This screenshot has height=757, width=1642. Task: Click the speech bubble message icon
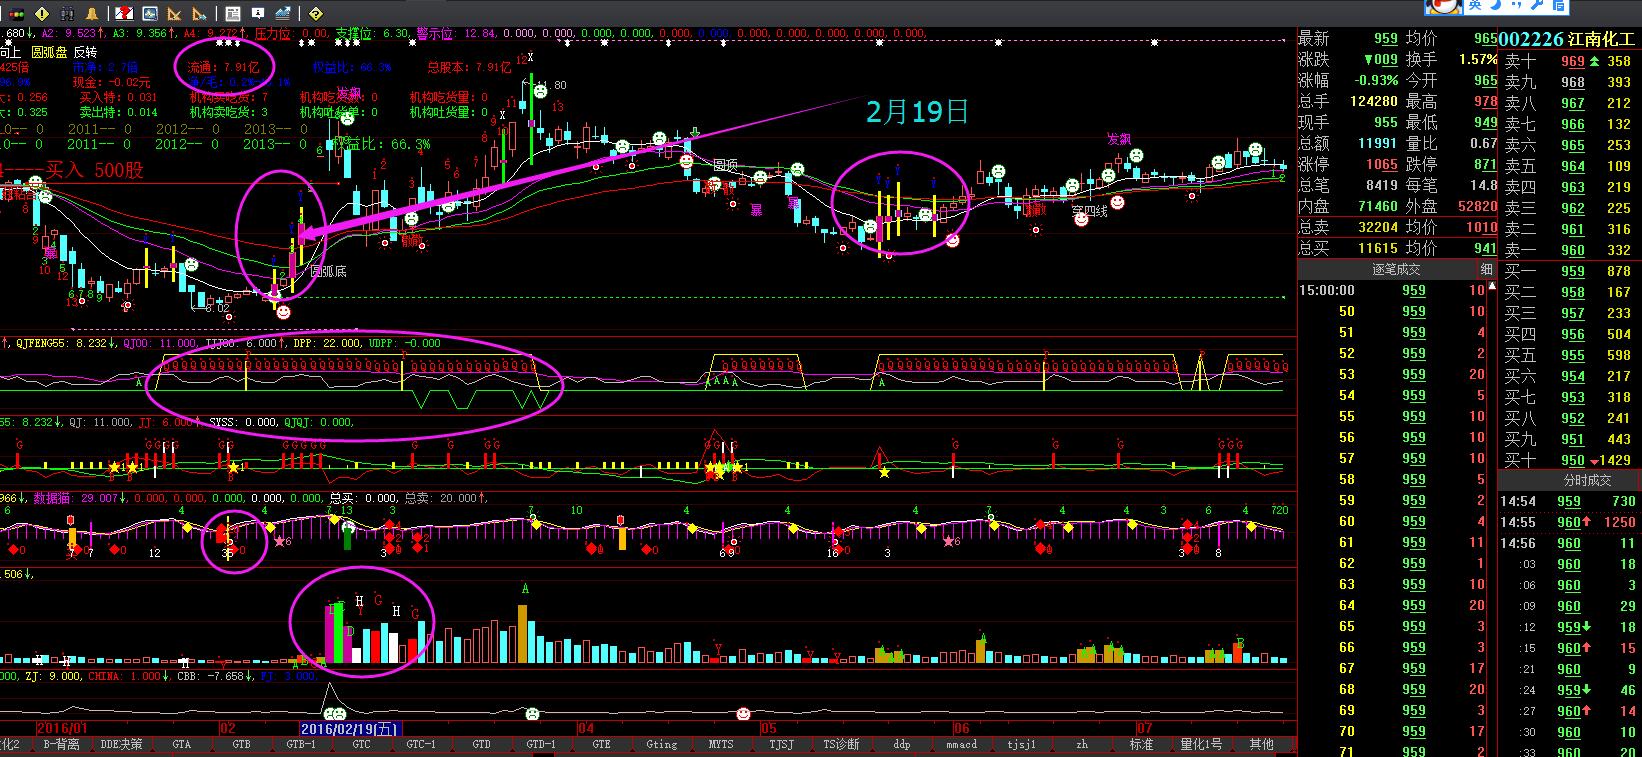coord(257,14)
